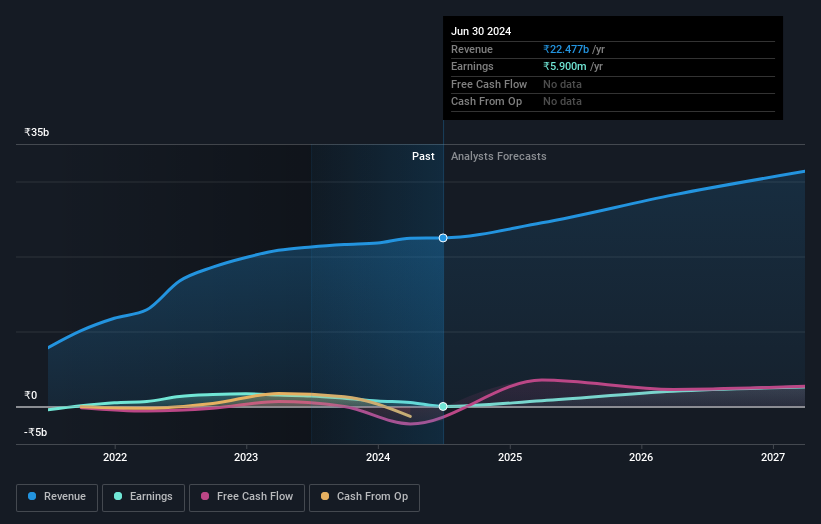This screenshot has width=821, height=524.
Task: Click the 2027 x-axis label
Action: pos(773,457)
